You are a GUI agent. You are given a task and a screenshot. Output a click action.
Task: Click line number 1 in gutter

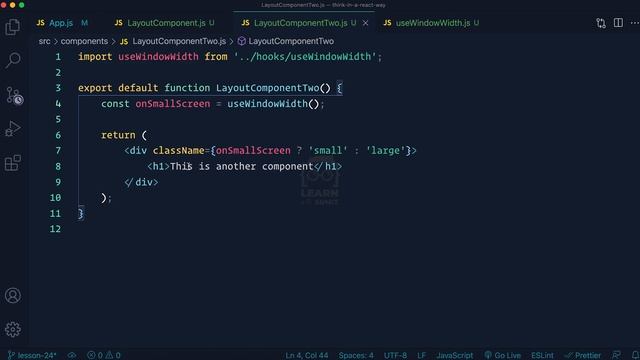click(58, 57)
